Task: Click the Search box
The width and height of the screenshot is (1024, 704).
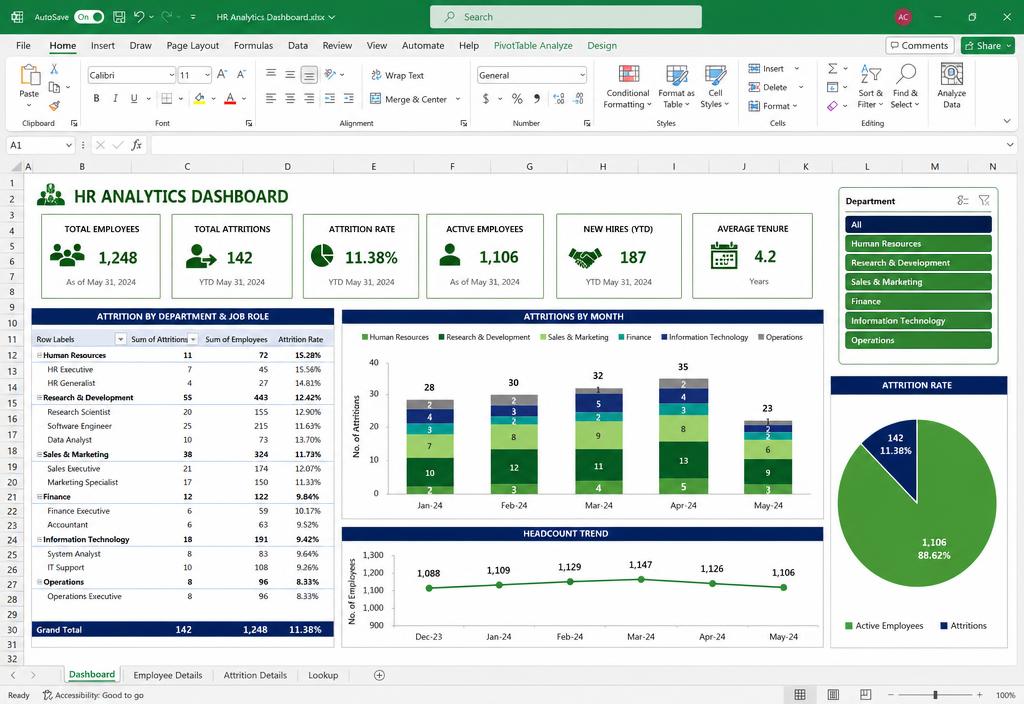Action: click(x=566, y=17)
